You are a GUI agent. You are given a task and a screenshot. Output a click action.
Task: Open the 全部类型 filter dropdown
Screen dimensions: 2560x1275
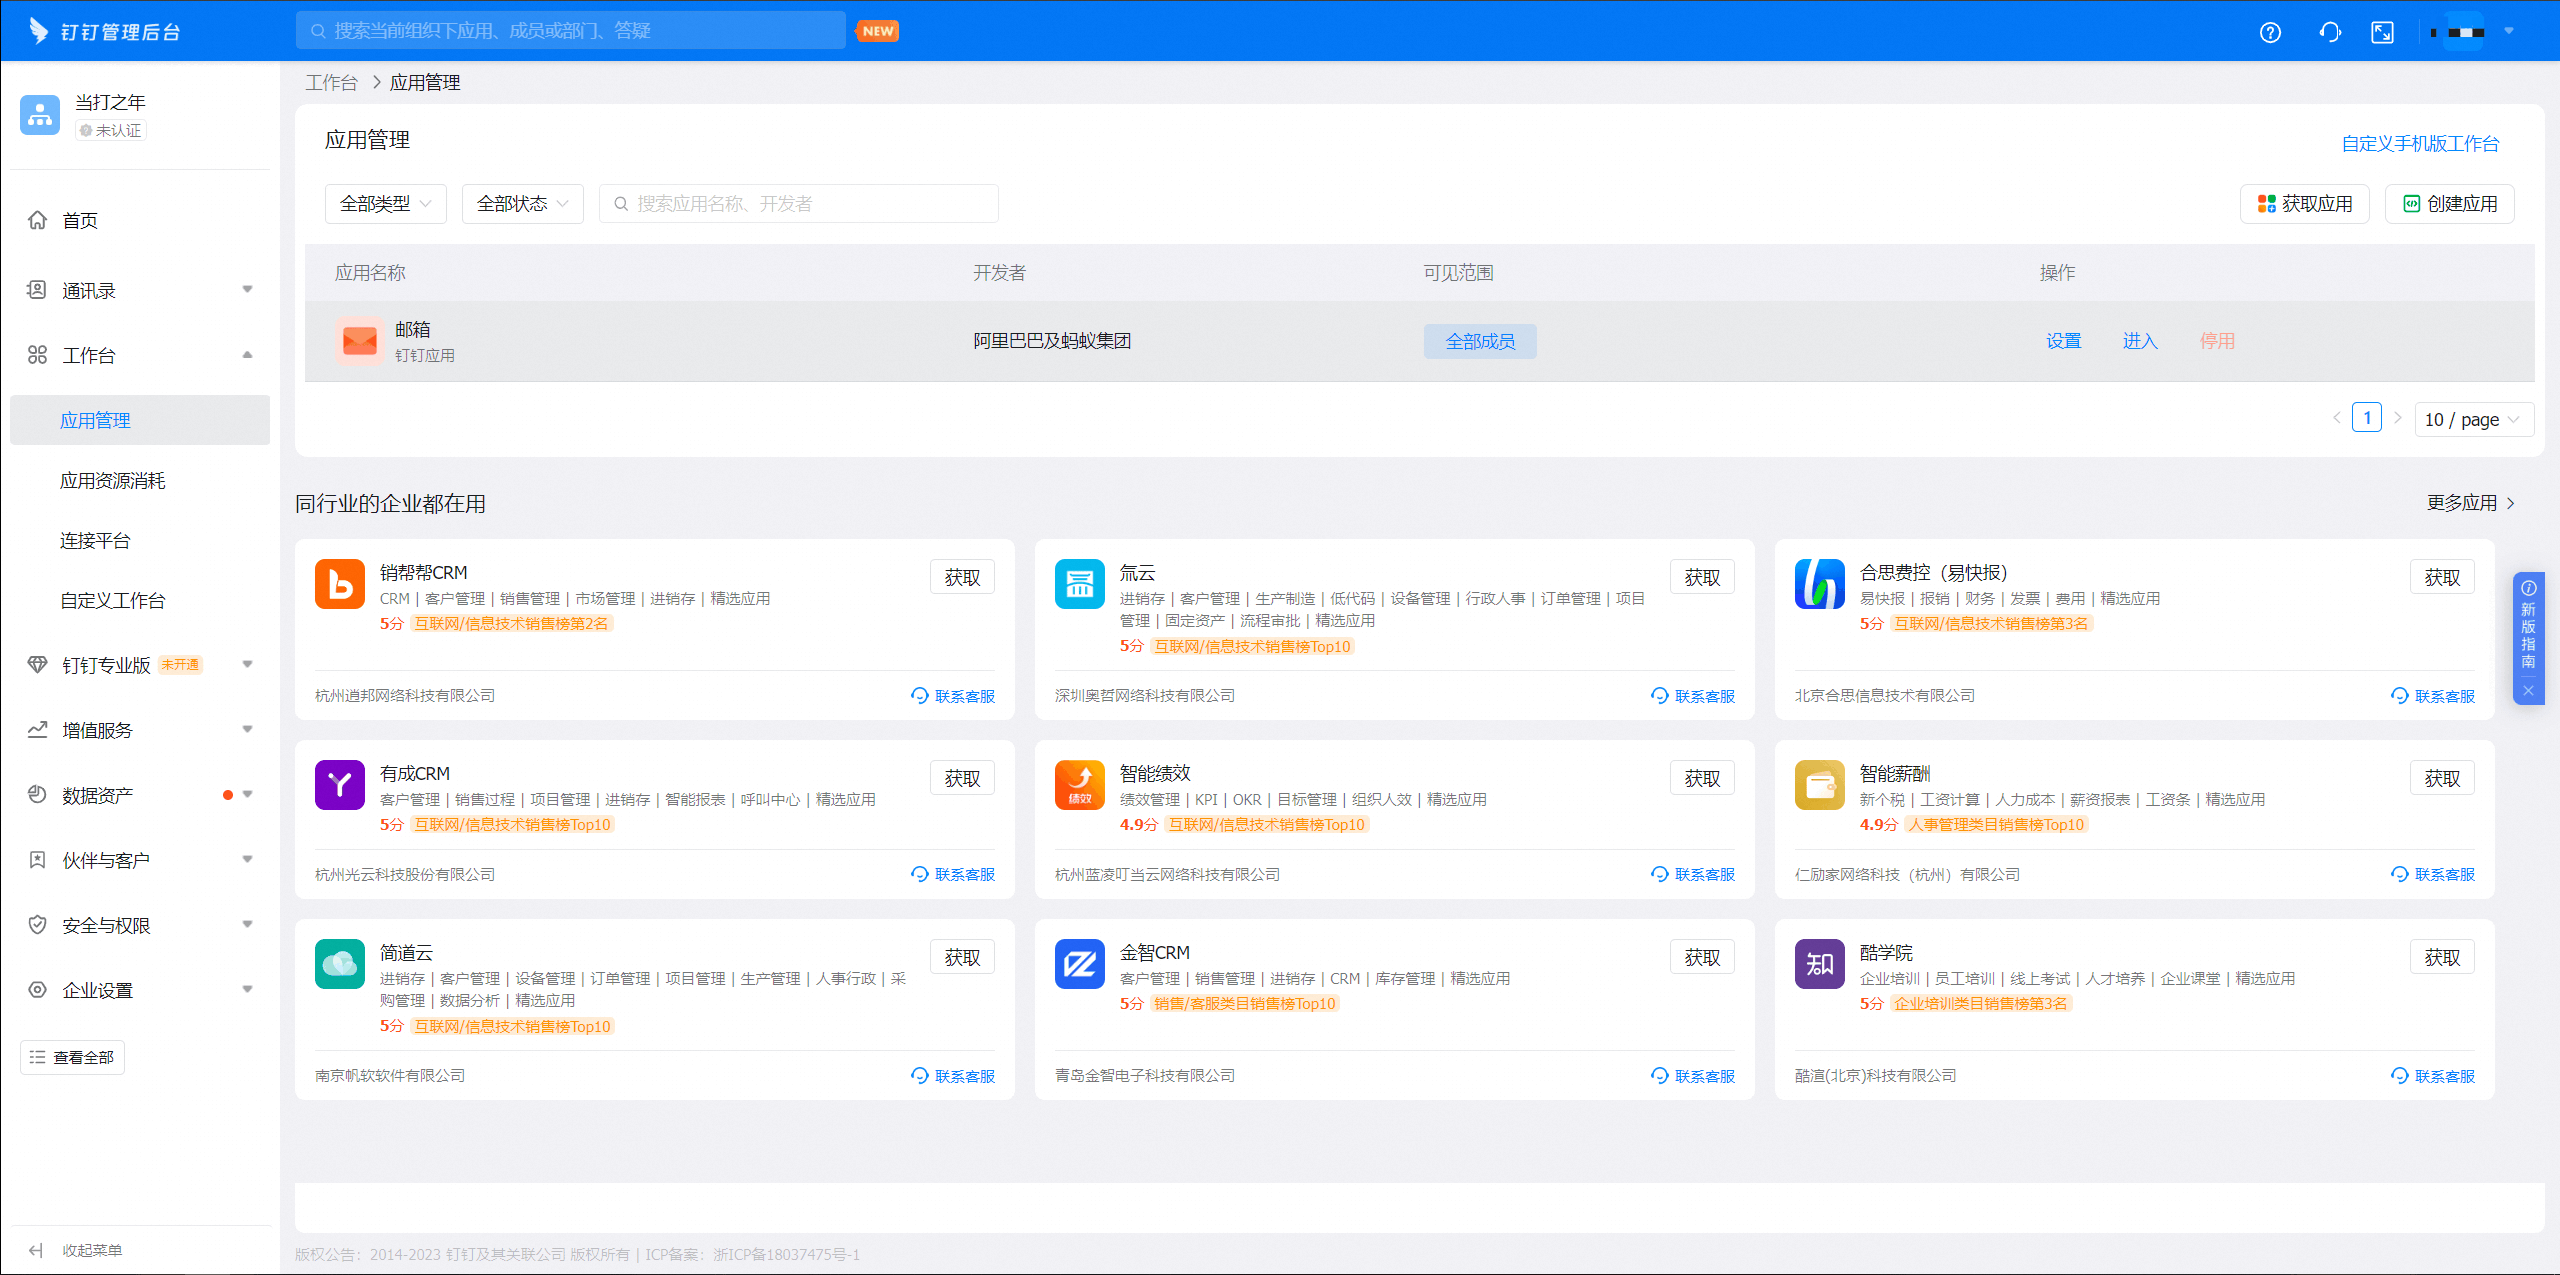coord(386,204)
